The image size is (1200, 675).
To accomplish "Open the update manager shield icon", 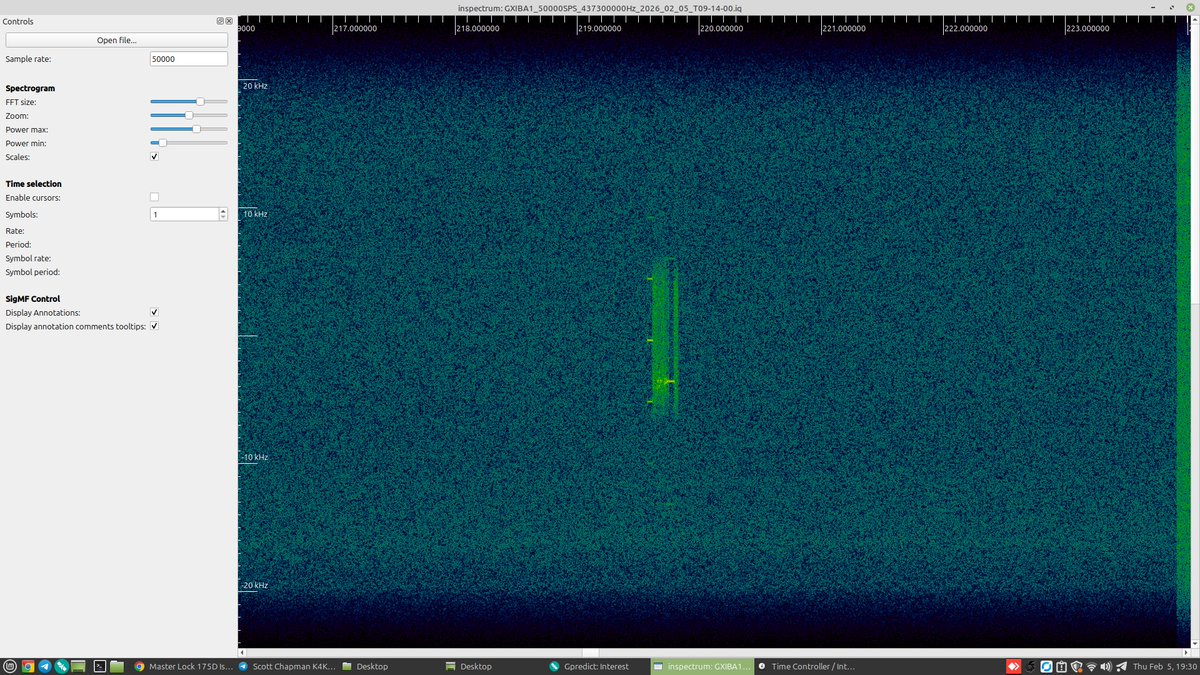I will click(1076, 666).
